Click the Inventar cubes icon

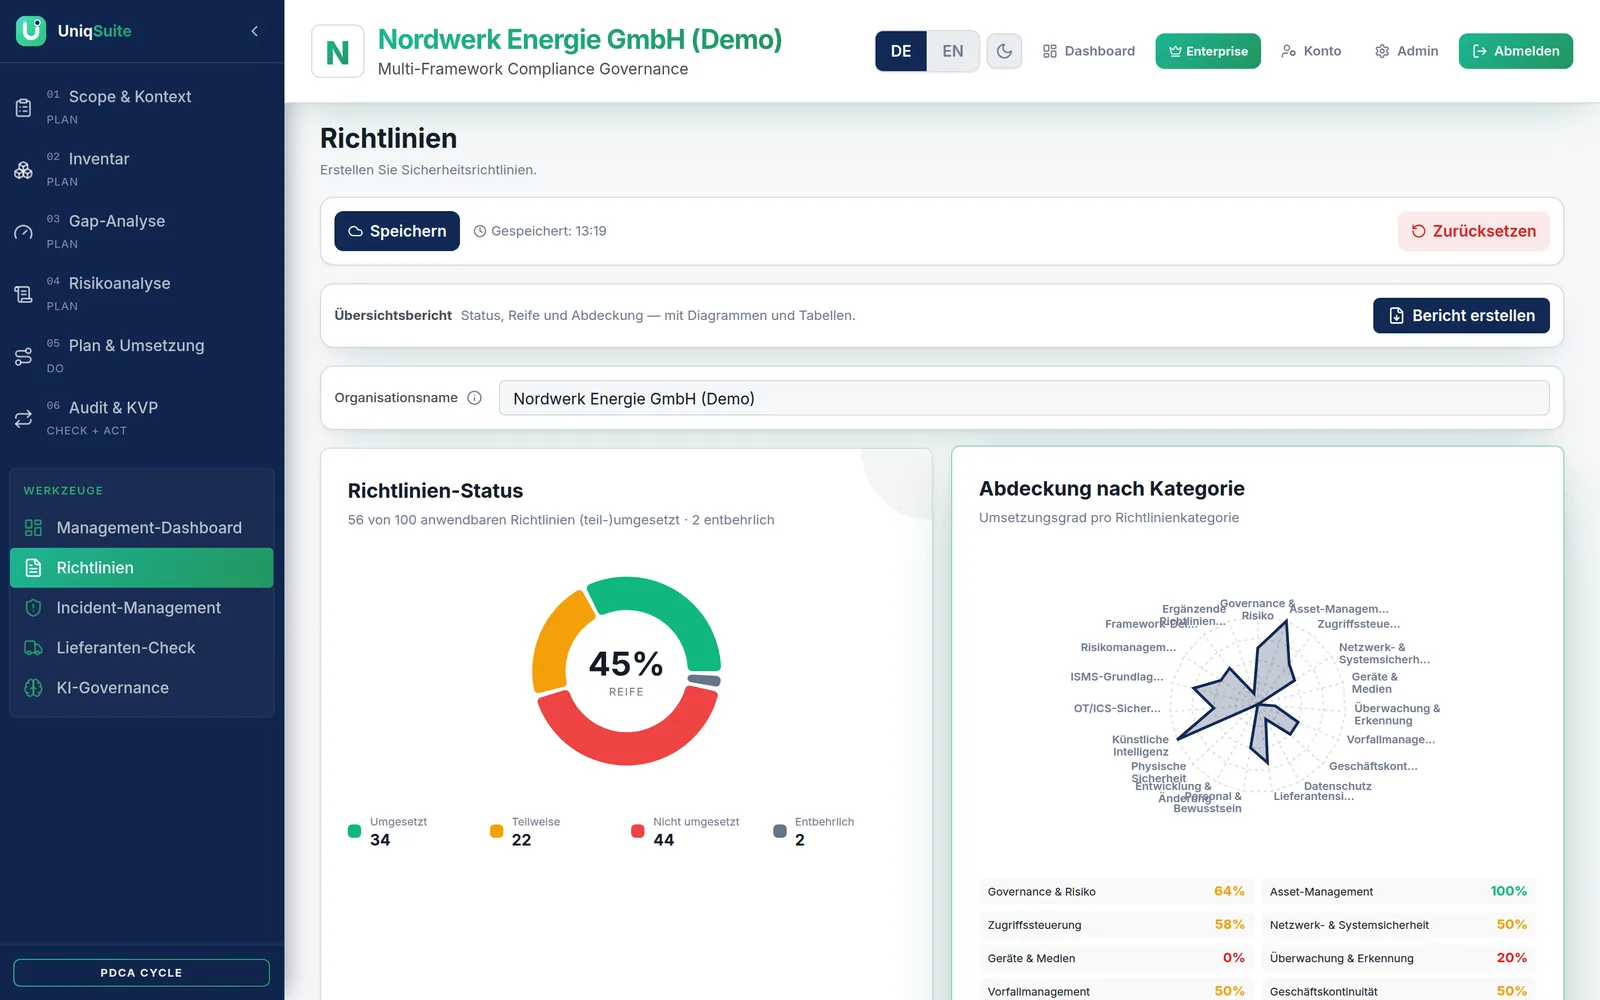tap(23, 170)
